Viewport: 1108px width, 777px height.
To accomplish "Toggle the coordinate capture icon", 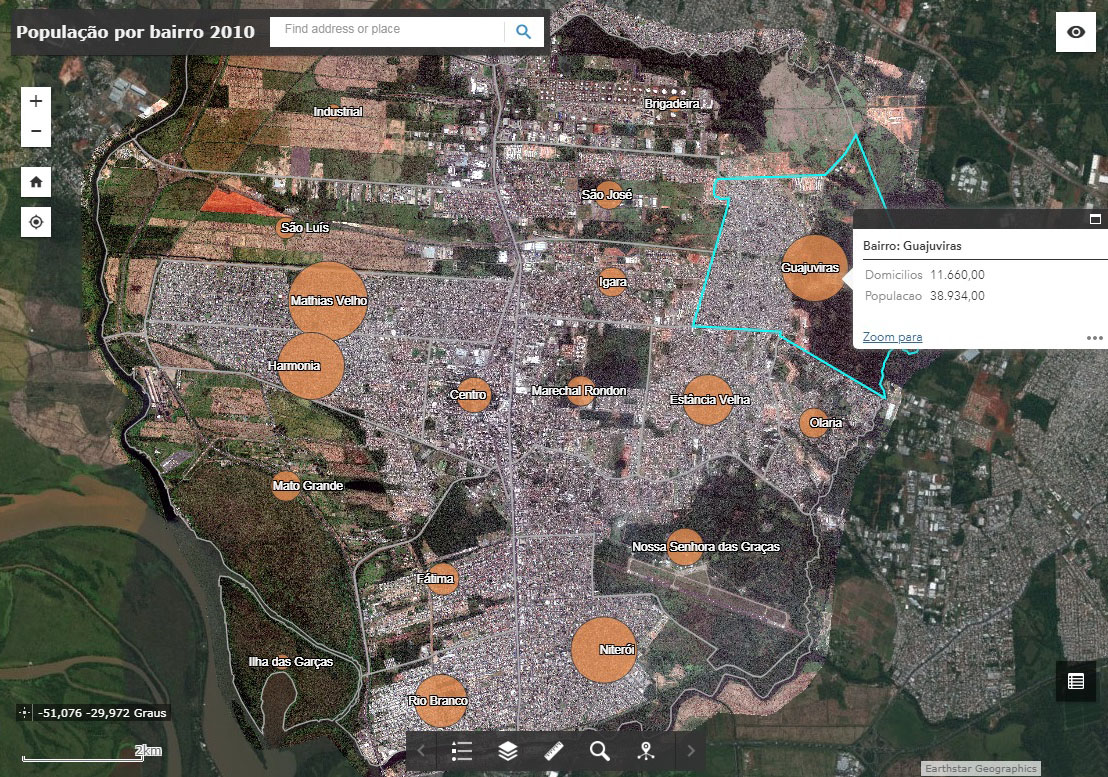I will (24, 713).
